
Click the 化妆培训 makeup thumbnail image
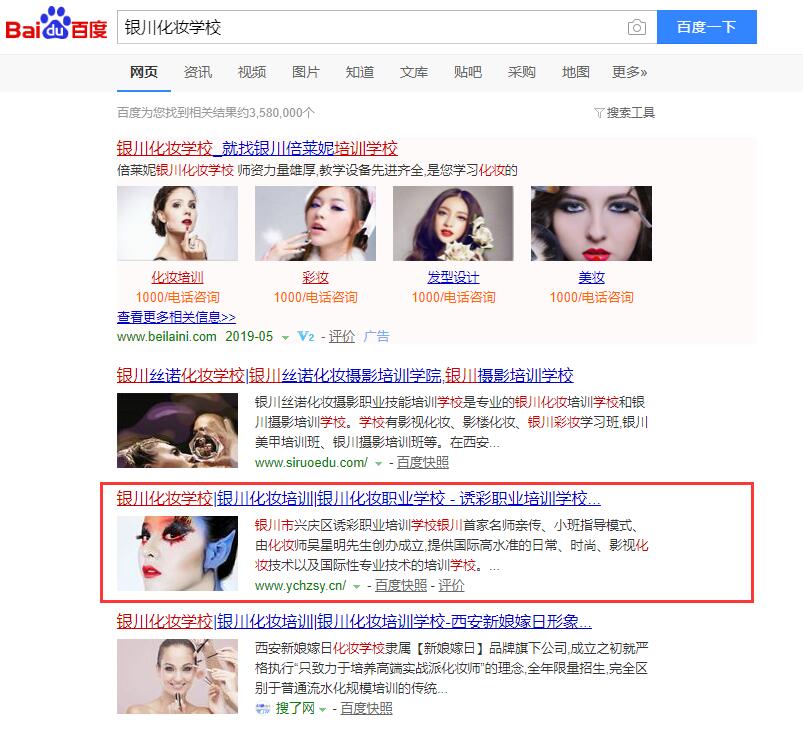pyautogui.click(x=177, y=223)
